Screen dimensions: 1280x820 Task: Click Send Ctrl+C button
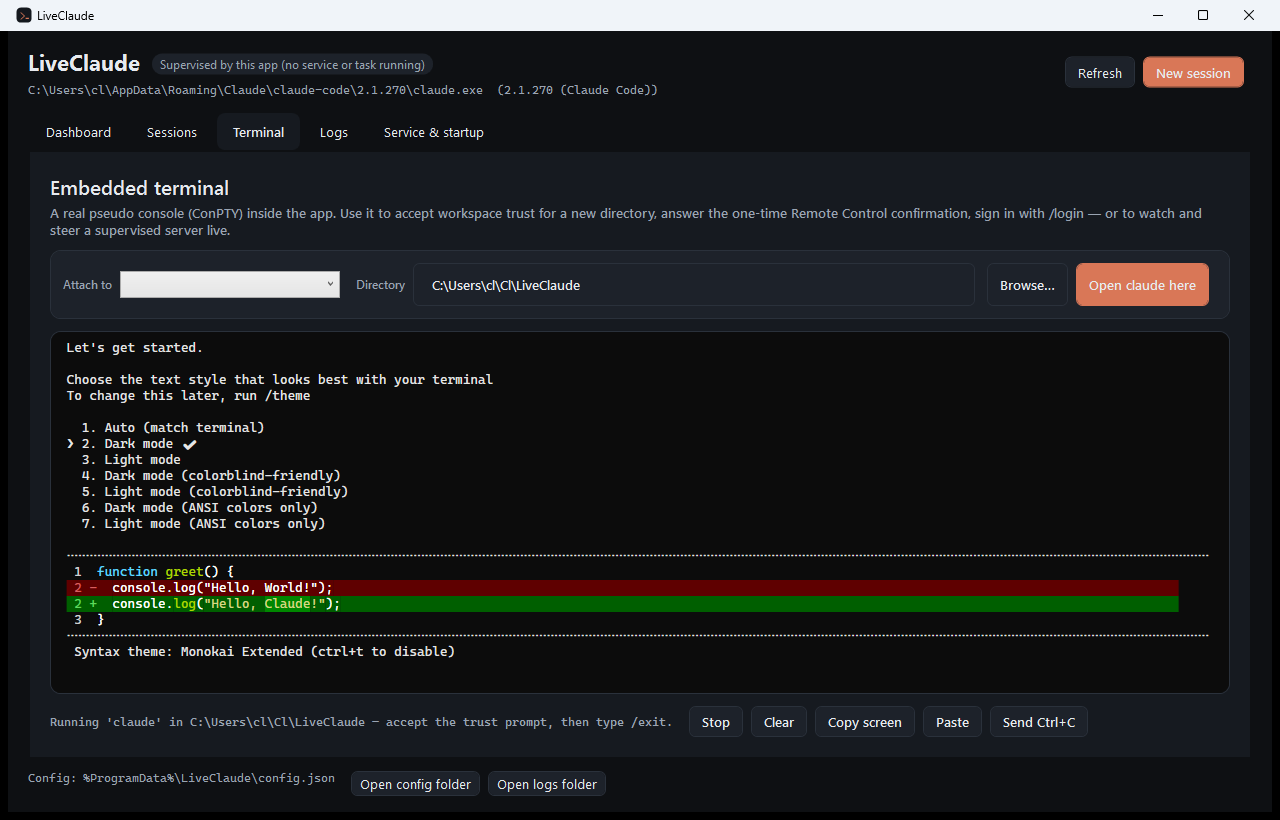1039,722
